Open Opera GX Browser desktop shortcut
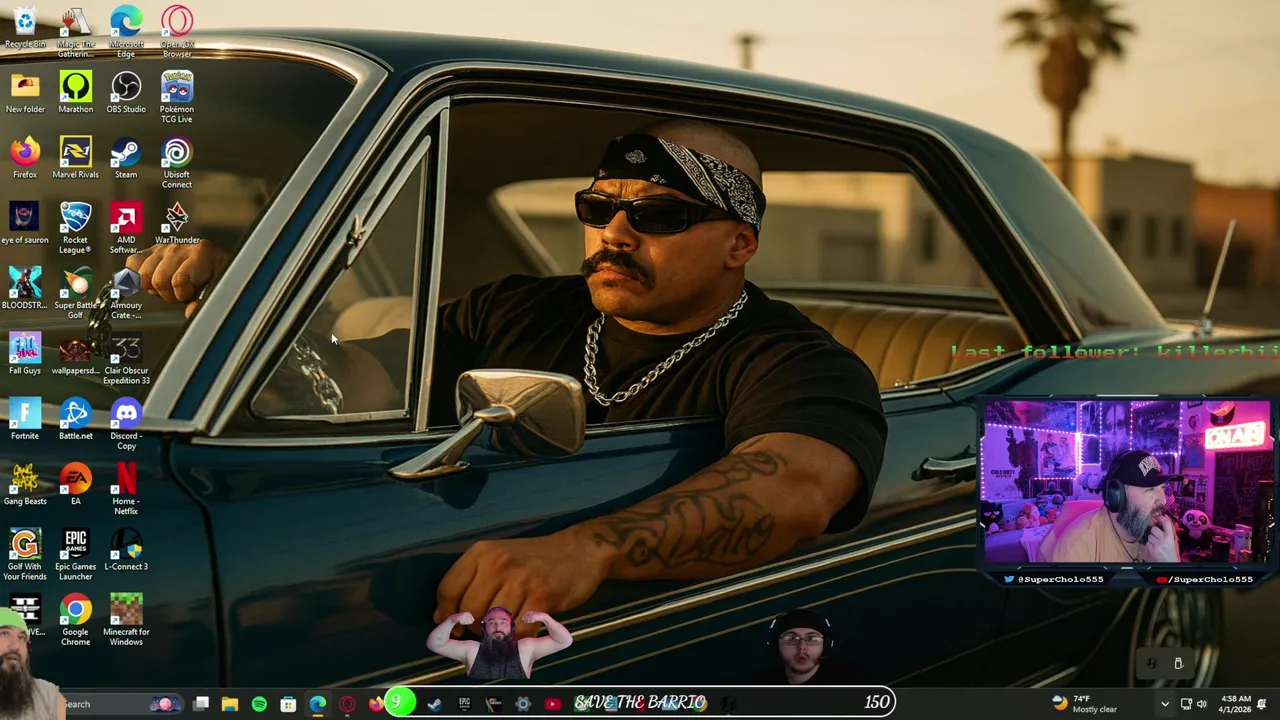The height and width of the screenshot is (720, 1280). (177, 31)
